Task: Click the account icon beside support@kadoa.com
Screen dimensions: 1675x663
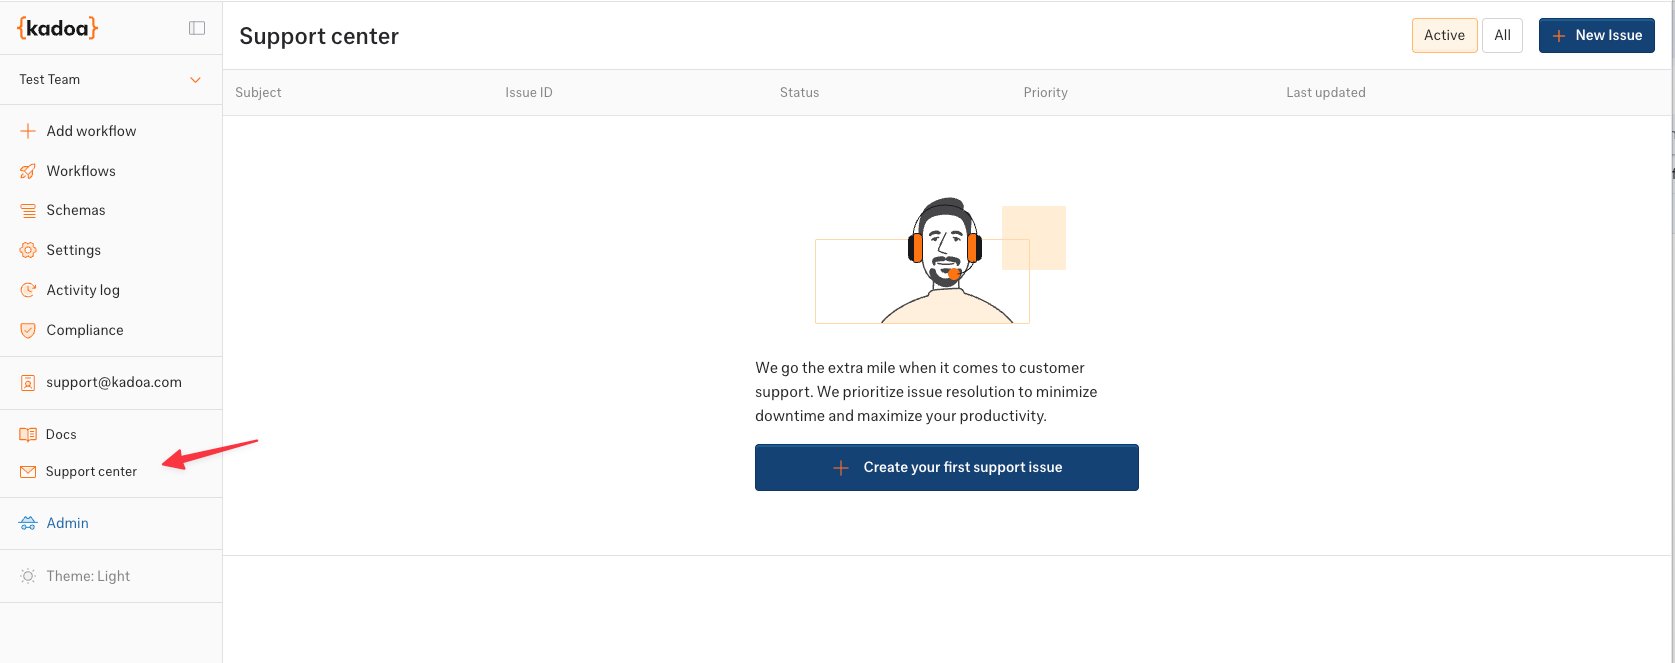Action: pyautogui.click(x=28, y=382)
